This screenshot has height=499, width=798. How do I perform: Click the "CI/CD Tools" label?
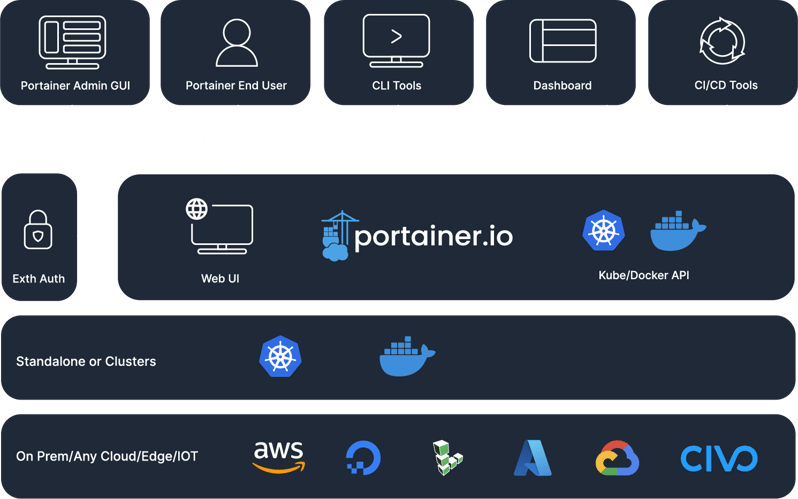[x=726, y=85]
